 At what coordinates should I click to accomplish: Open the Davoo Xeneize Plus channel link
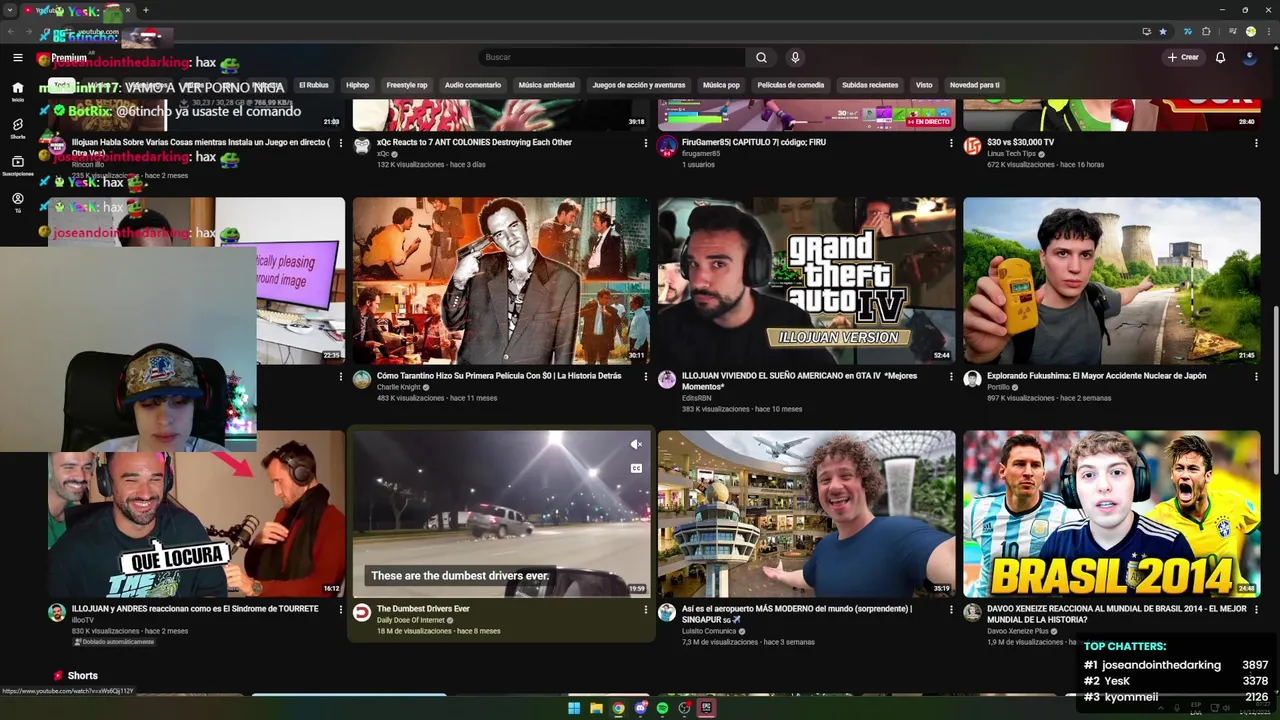tap(1018, 631)
